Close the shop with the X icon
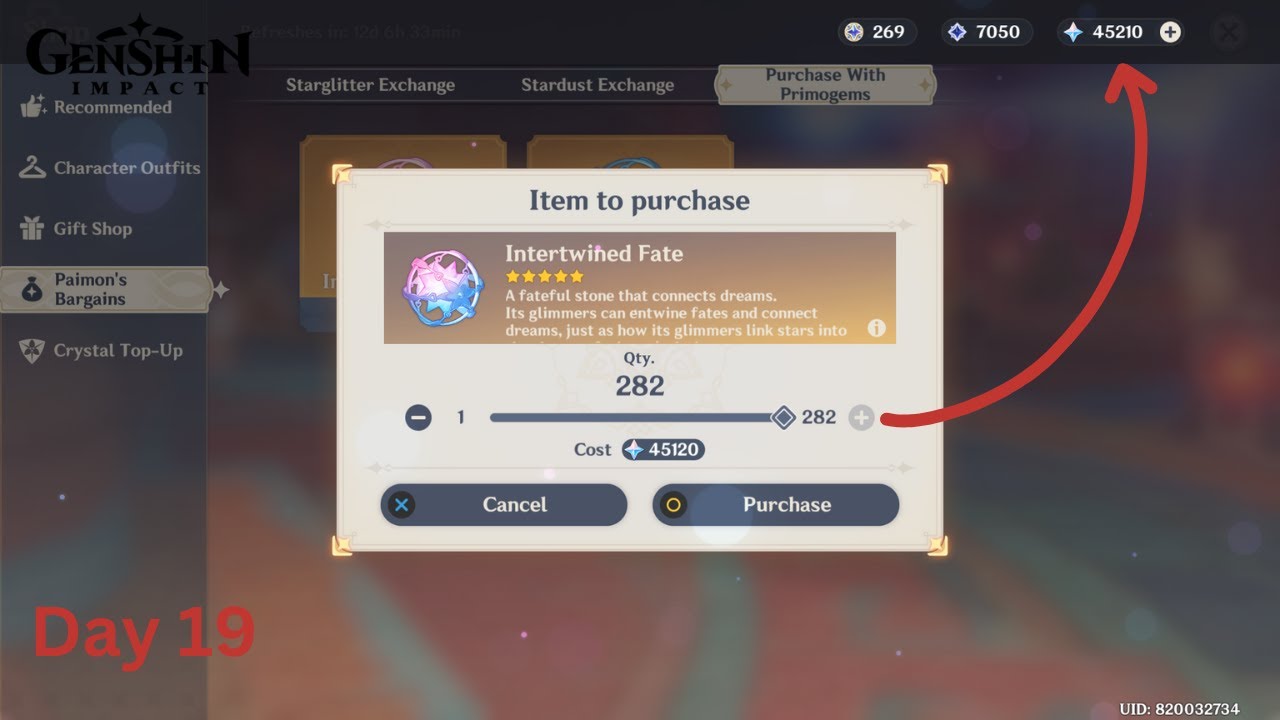 [x=1228, y=33]
